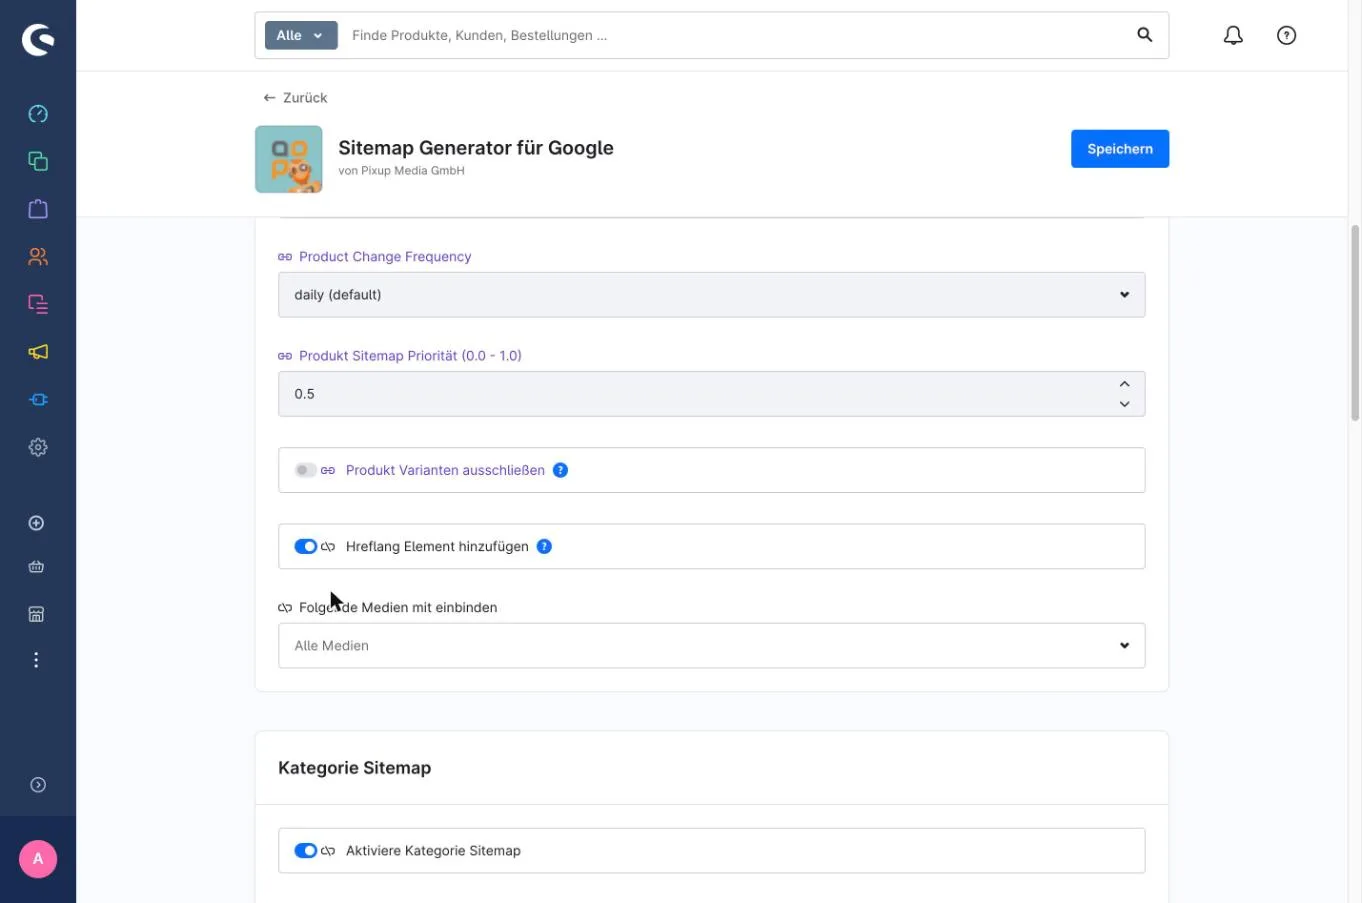Open the three-dot more menu in sidebar
The image size is (1362, 903).
(36, 660)
